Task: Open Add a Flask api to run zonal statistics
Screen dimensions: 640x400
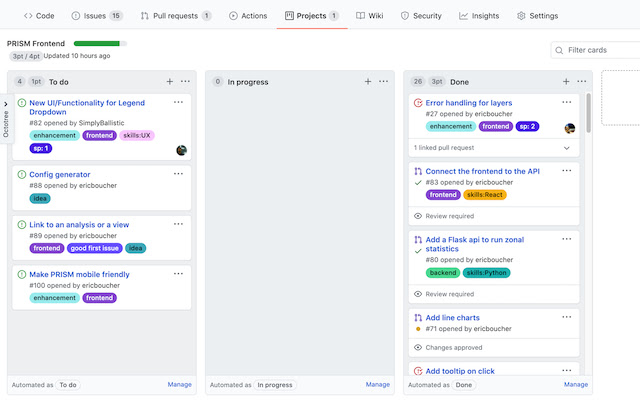Action: pyautogui.click(x=475, y=244)
